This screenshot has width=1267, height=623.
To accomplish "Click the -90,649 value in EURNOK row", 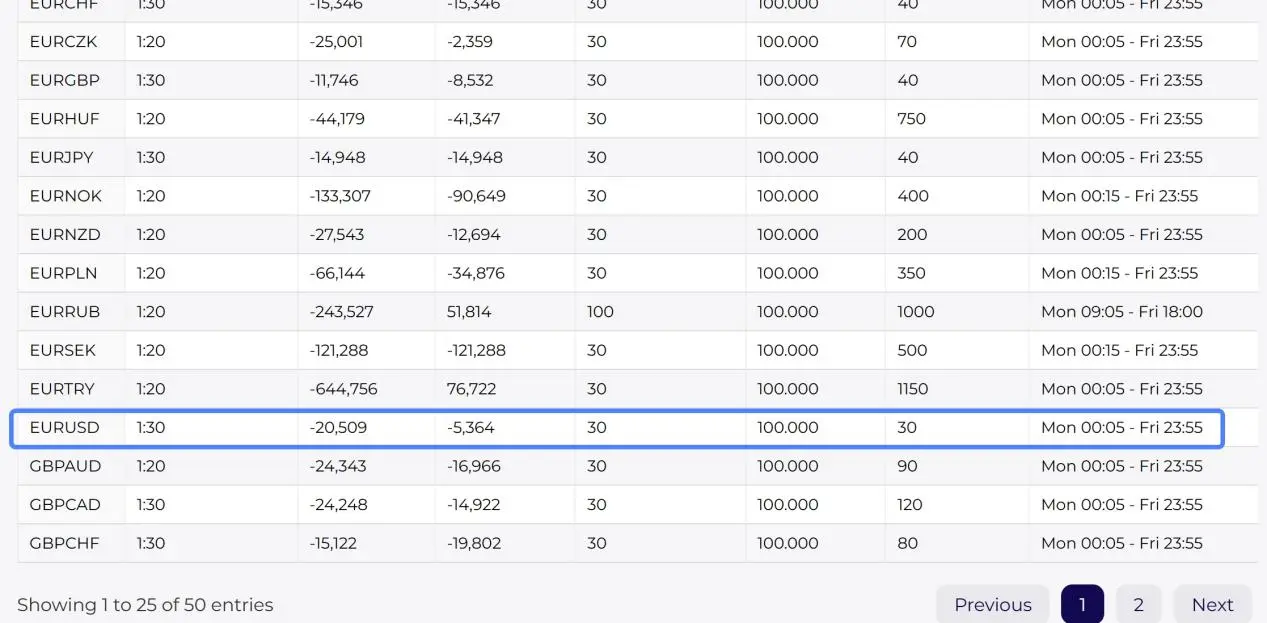I will click(476, 196).
